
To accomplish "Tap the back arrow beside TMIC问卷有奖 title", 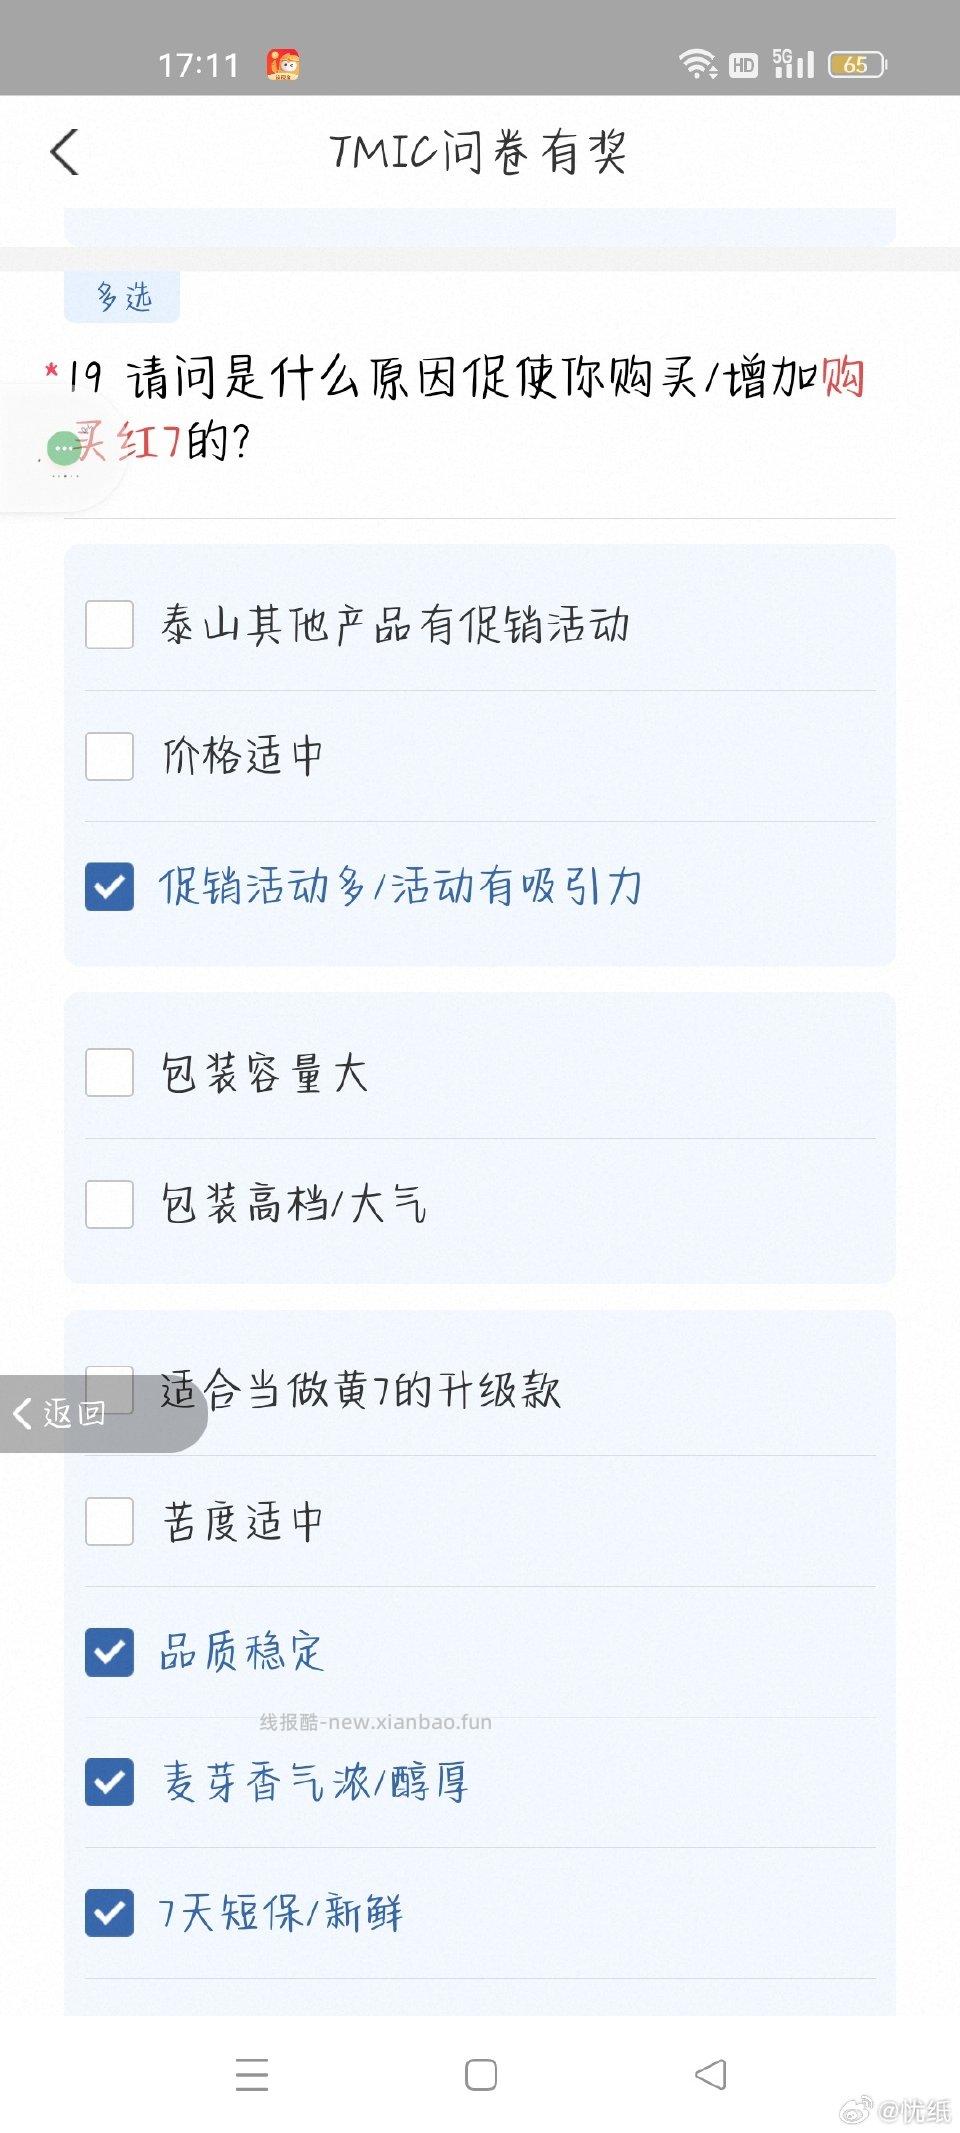I will click(x=63, y=152).
